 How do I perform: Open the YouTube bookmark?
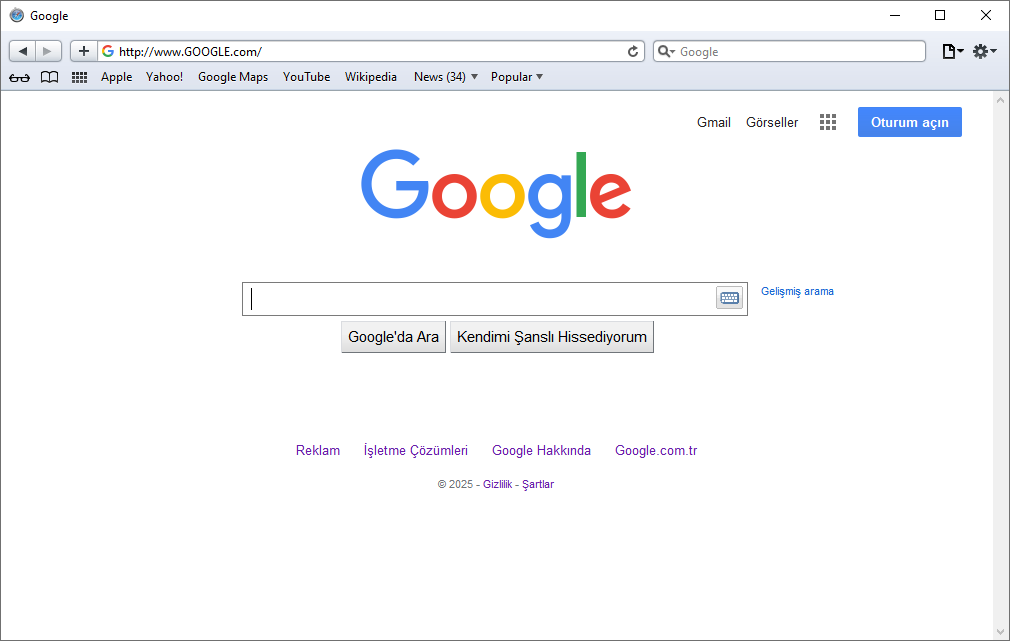307,77
